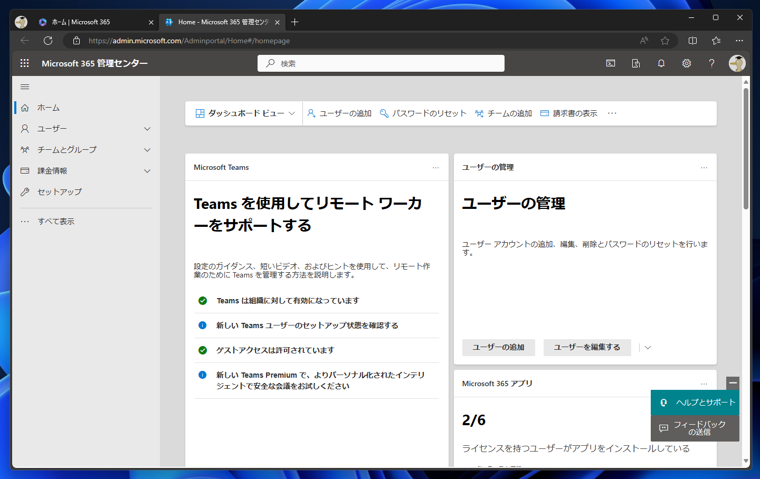Click scrollbar down arrow

click(746, 461)
